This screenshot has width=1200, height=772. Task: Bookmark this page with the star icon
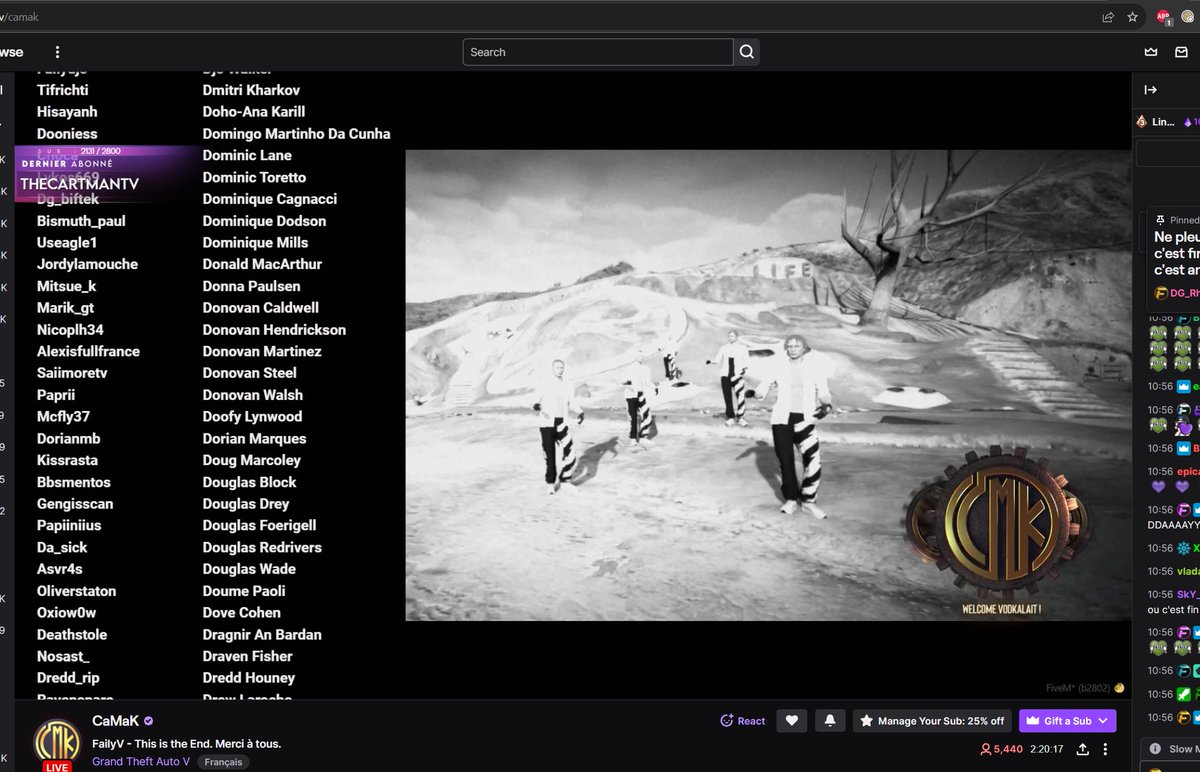point(1133,17)
